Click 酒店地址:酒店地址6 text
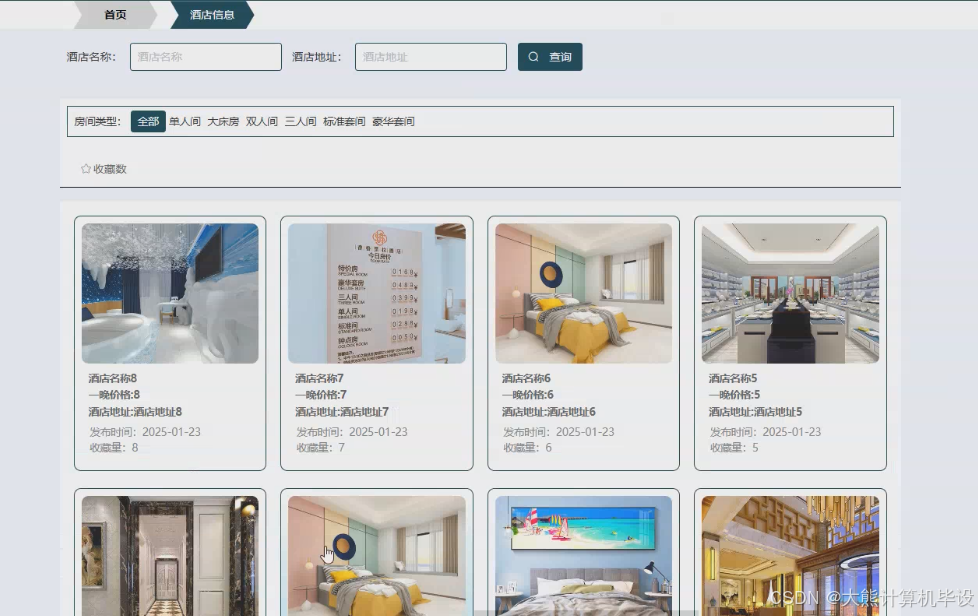This screenshot has width=978, height=616. tap(549, 411)
